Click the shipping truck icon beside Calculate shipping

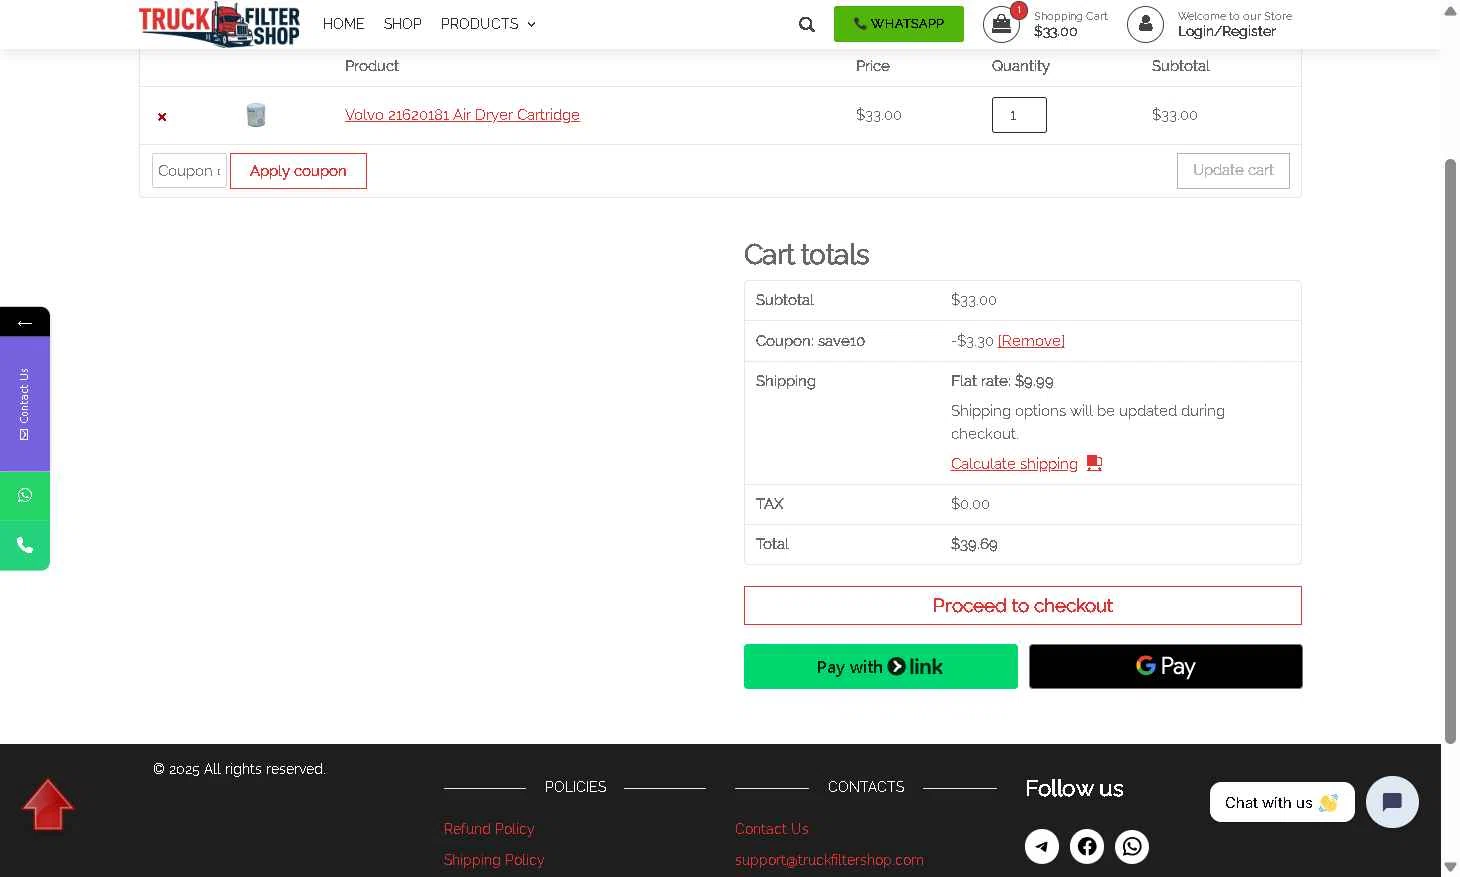pyautogui.click(x=1094, y=463)
